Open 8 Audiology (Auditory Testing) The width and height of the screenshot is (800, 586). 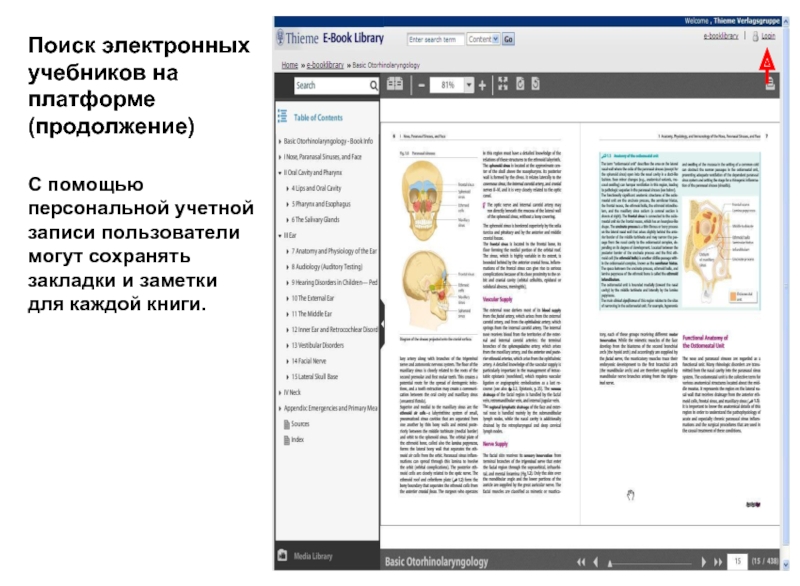point(327,267)
